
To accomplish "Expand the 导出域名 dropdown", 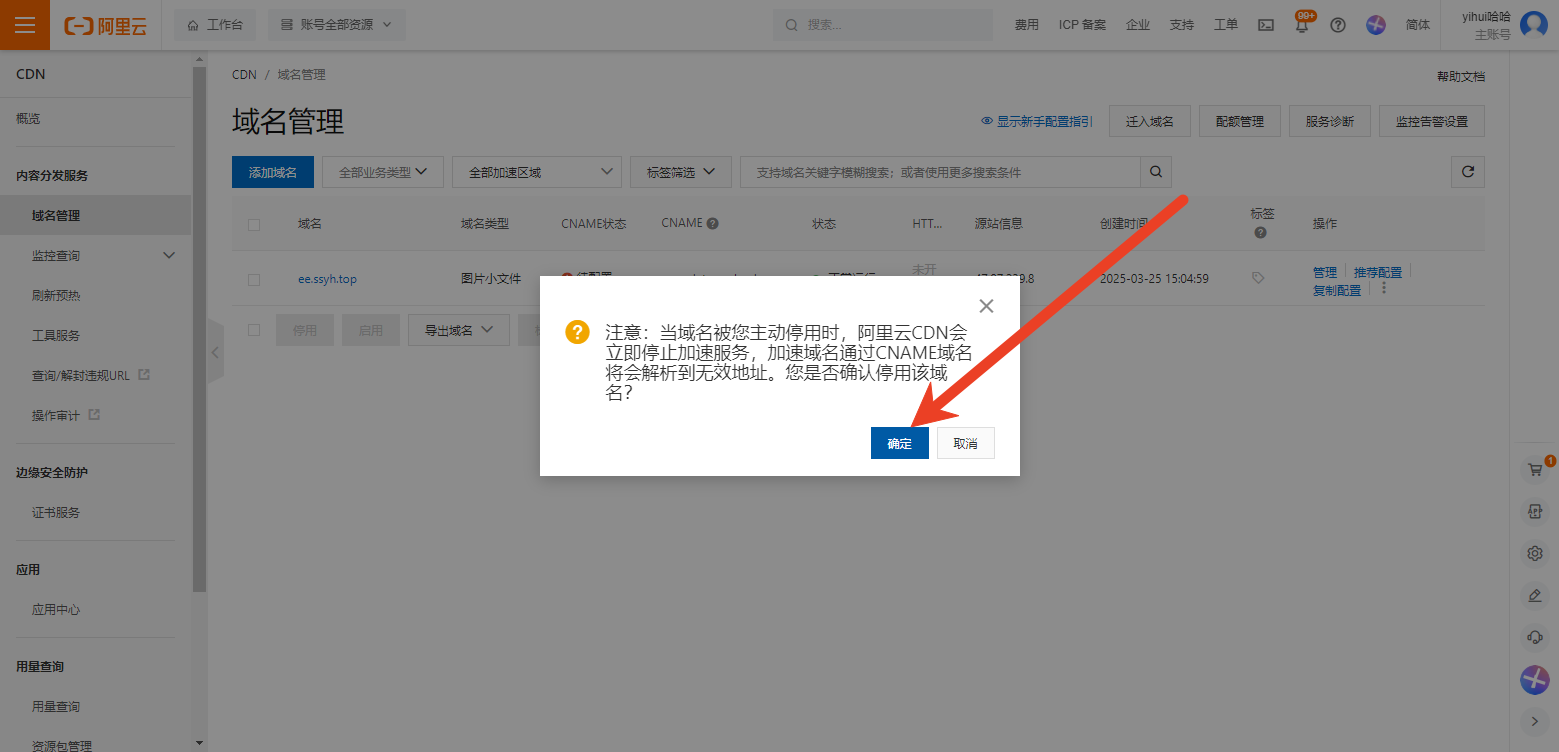I will pyautogui.click(x=459, y=330).
